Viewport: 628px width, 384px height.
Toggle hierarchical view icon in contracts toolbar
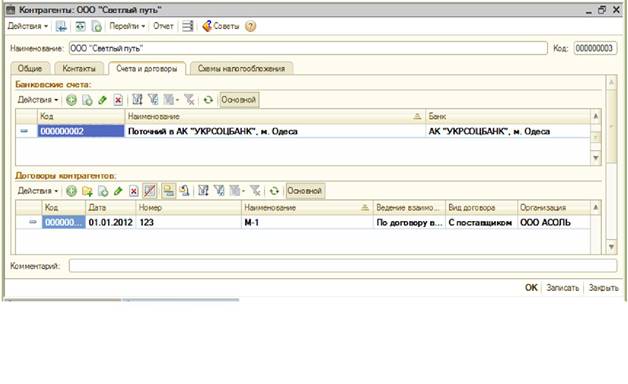click(169, 191)
